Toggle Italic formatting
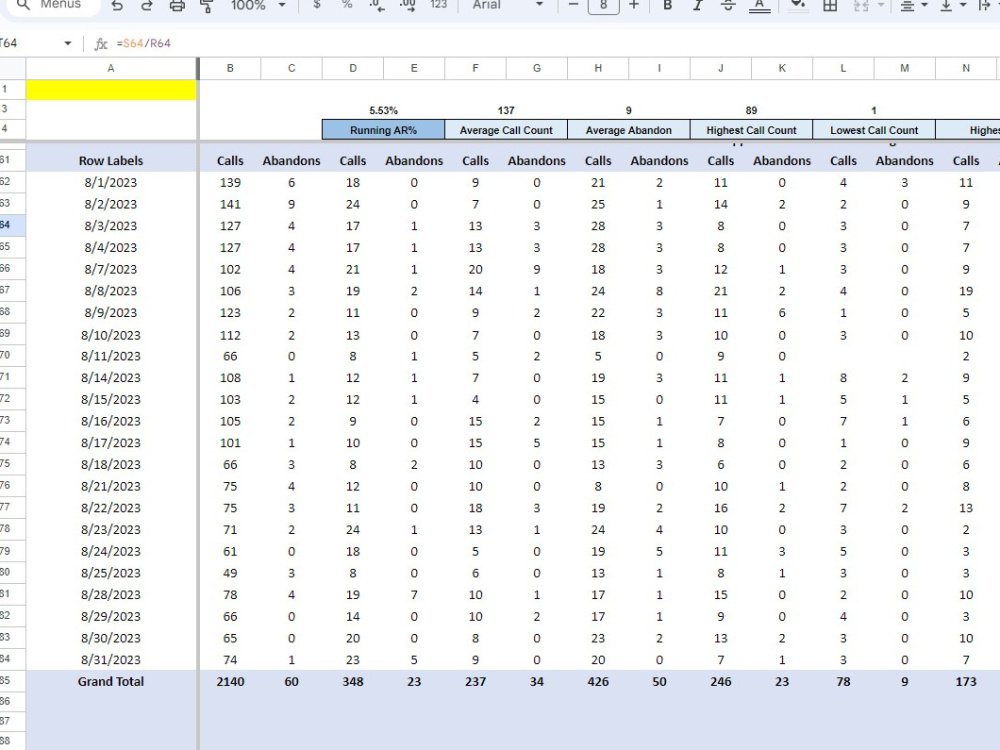 click(x=698, y=5)
